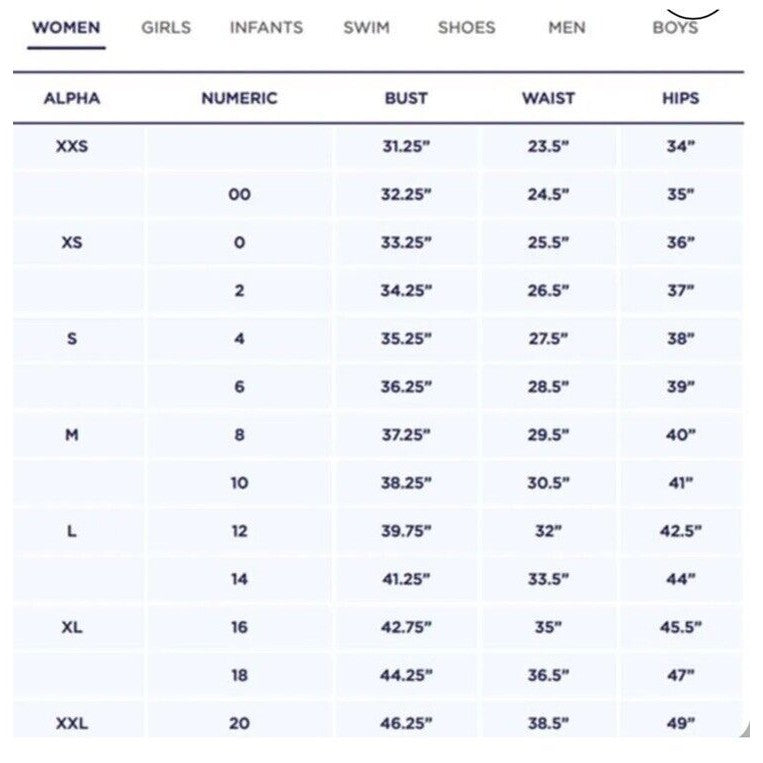Open the INFANTS size chart tab
The image size is (763, 763).
click(x=266, y=28)
